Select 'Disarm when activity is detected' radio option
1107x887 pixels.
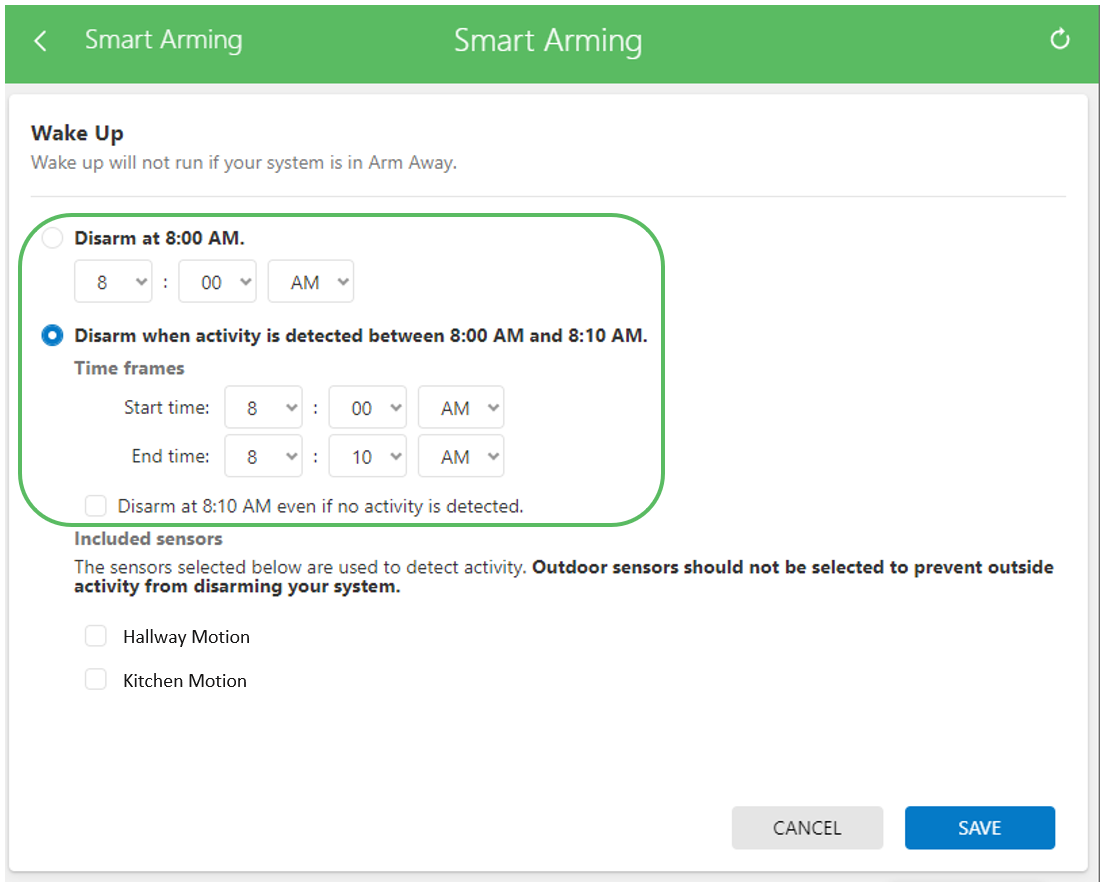pos(52,335)
